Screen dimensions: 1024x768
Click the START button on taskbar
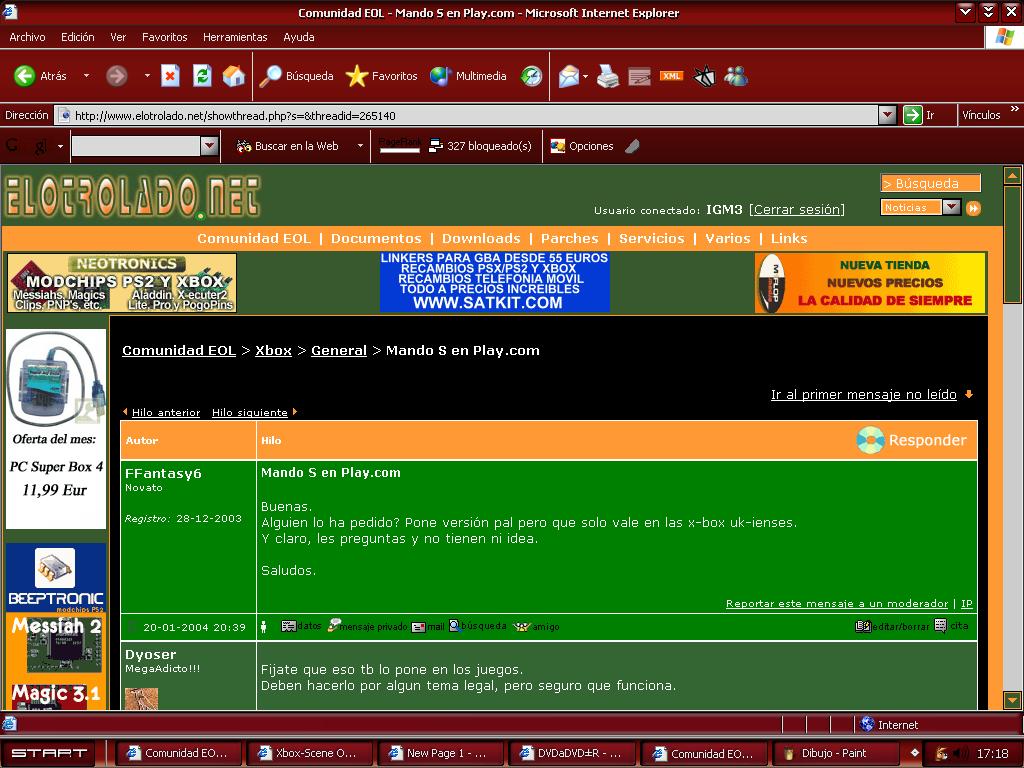(48, 753)
